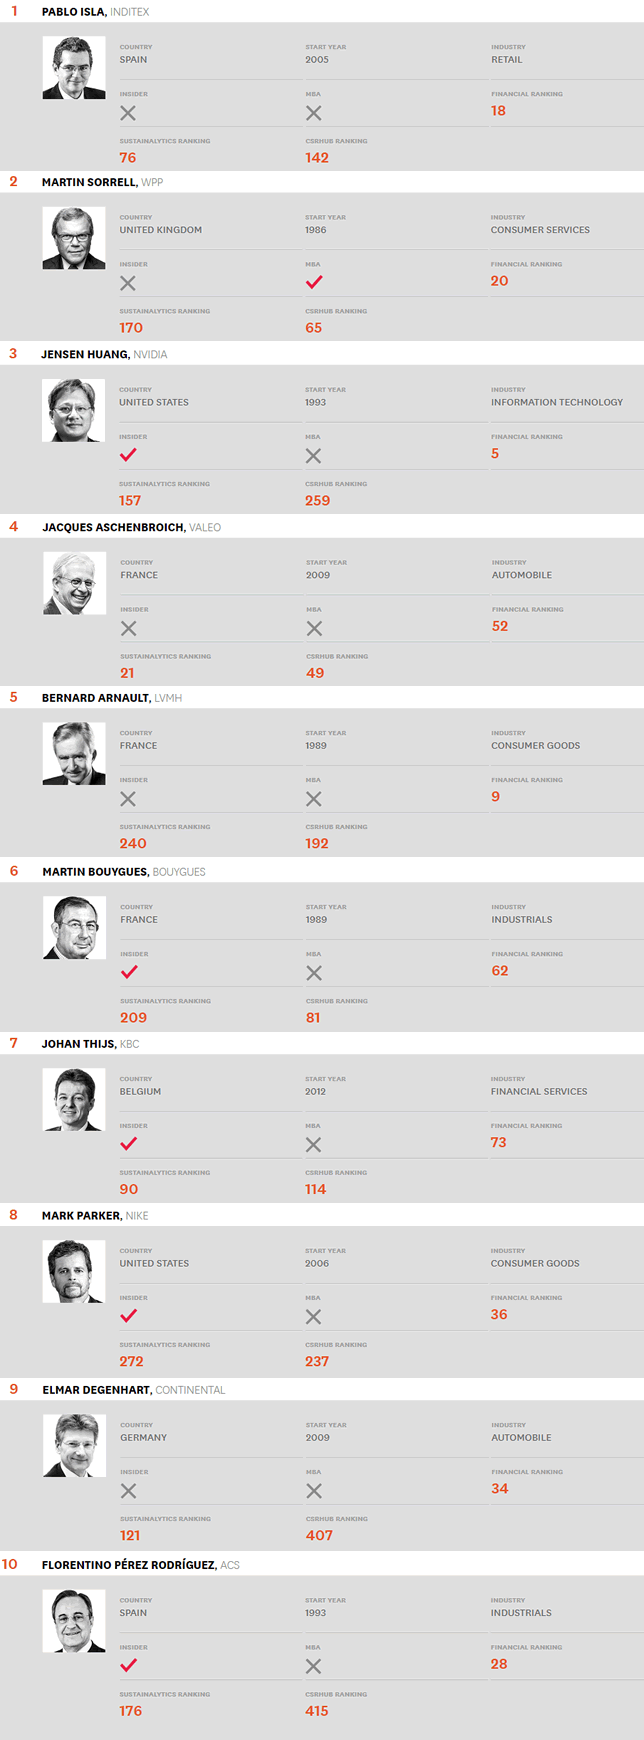Click Johan Thijs' Insider checkmark
This screenshot has height=1740, width=644.
[128, 1144]
